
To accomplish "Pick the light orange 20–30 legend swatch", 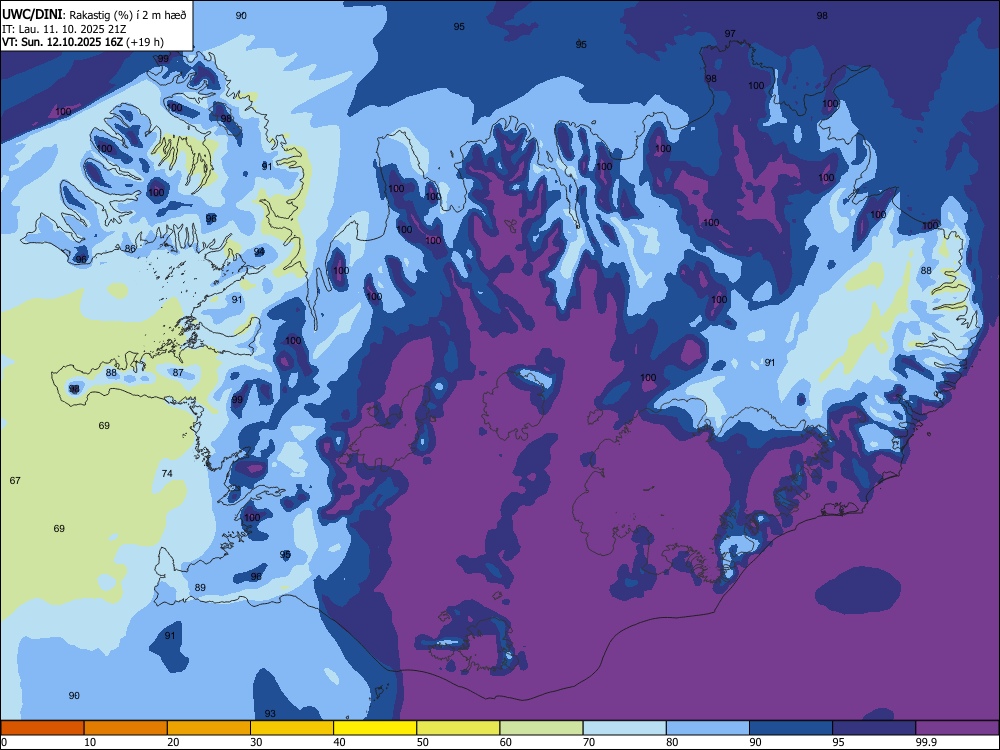I will (x=209, y=728).
